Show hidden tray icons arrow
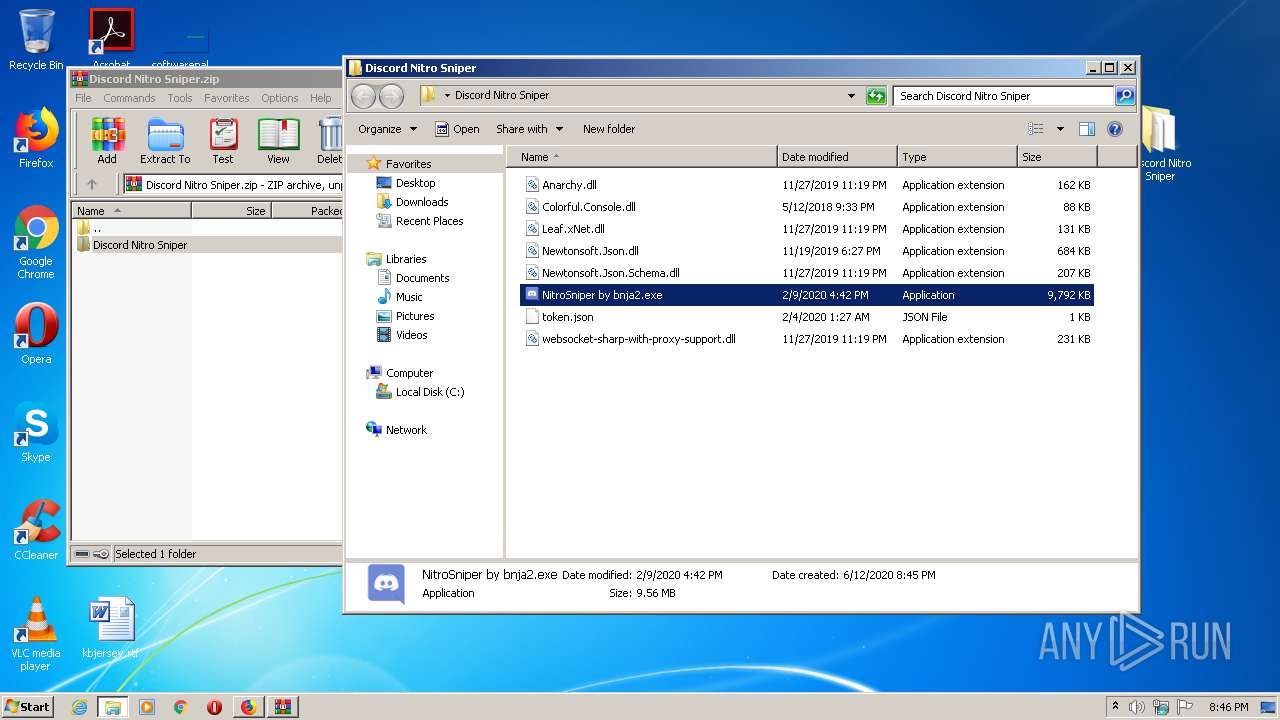The image size is (1280, 720). 1115,707
